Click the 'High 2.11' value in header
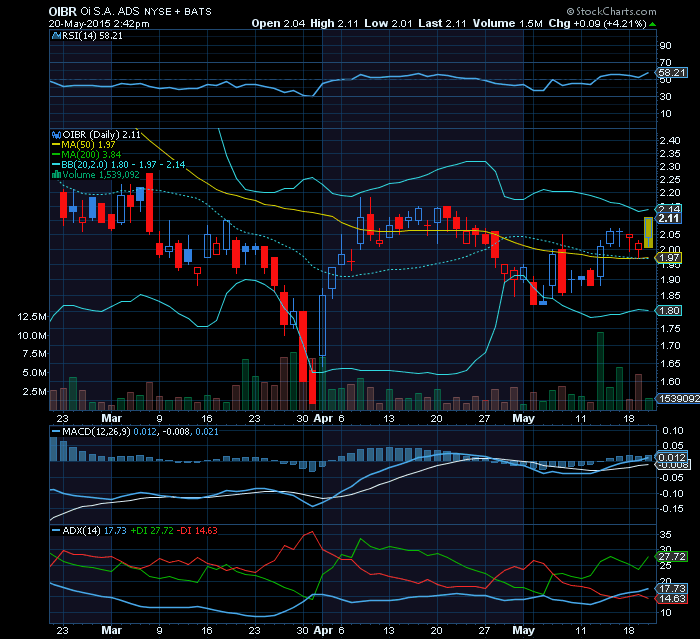Image resolution: width=700 pixels, height=639 pixels. [x=334, y=23]
